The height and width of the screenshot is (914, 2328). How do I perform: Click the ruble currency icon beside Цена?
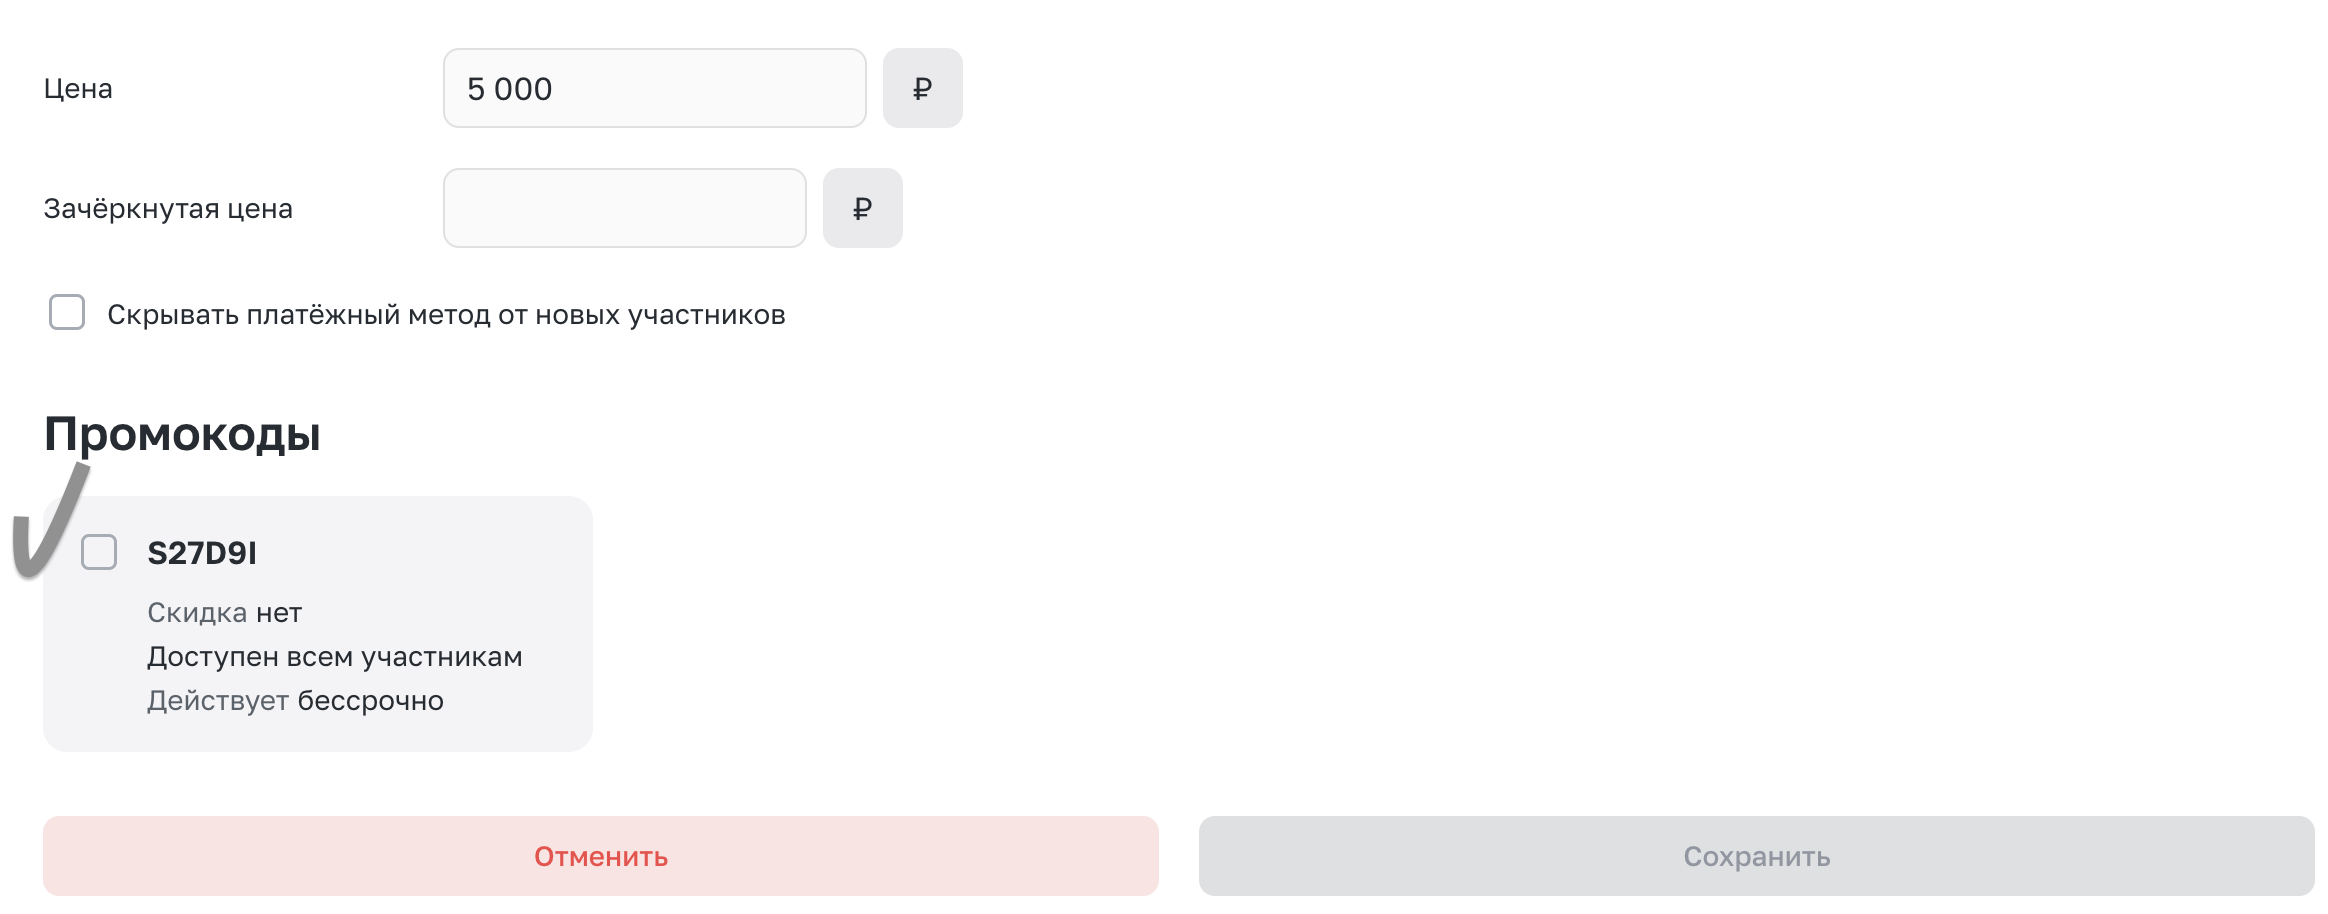pyautogui.click(x=922, y=88)
